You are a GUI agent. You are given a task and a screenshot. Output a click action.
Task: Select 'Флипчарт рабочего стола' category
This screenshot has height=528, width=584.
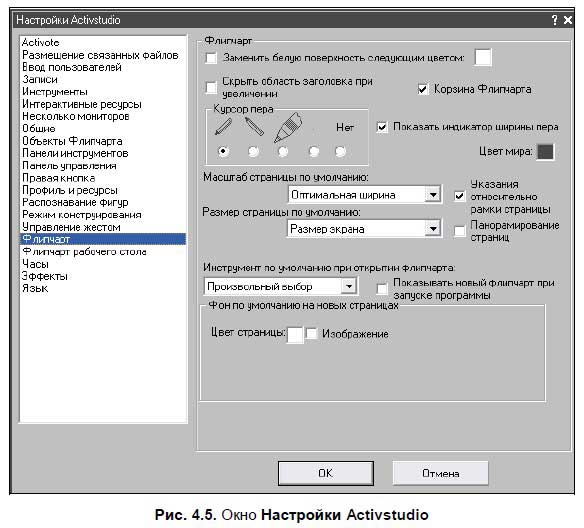pos(84,252)
